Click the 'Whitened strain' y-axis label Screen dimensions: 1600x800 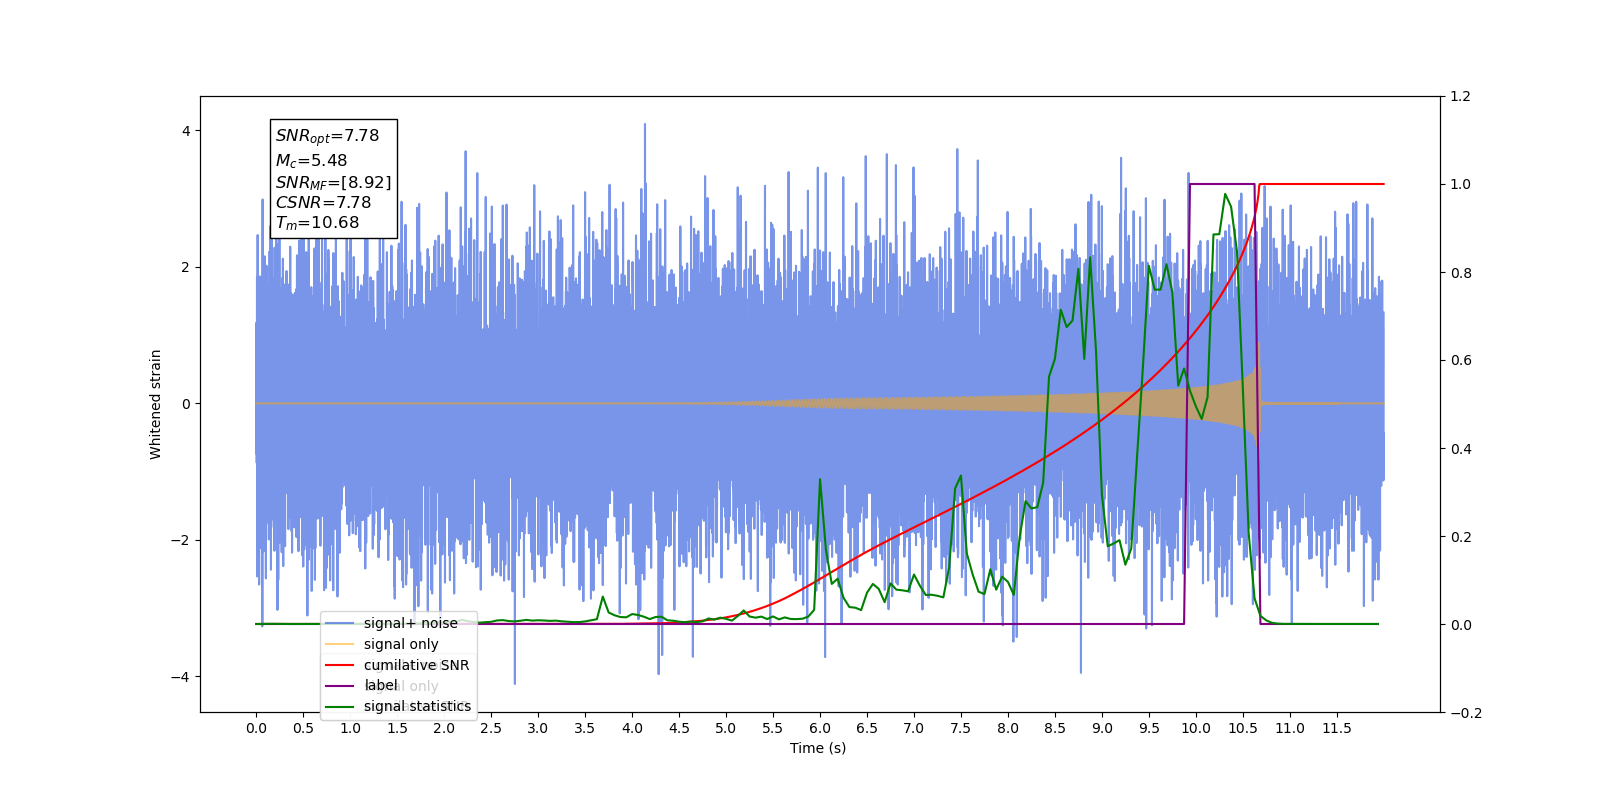[x=155, y=404]
